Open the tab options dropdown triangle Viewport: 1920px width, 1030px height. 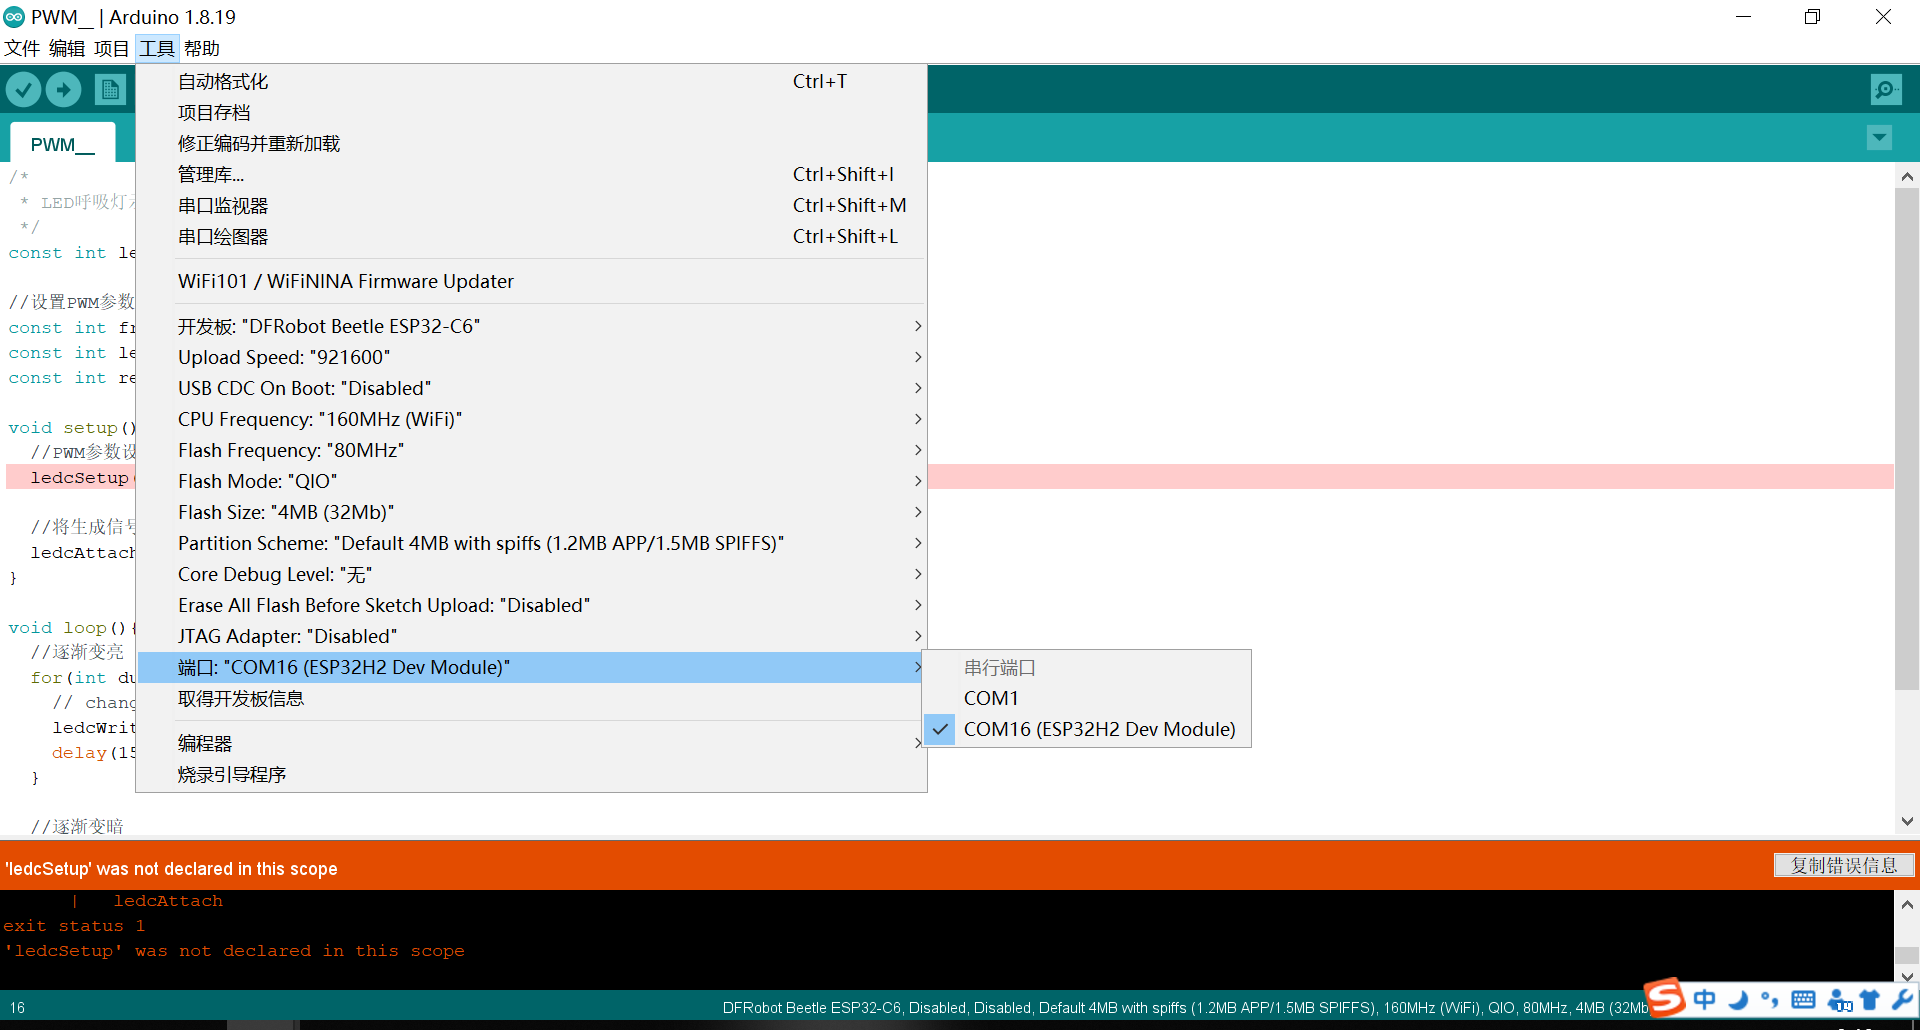point(1880,138)
